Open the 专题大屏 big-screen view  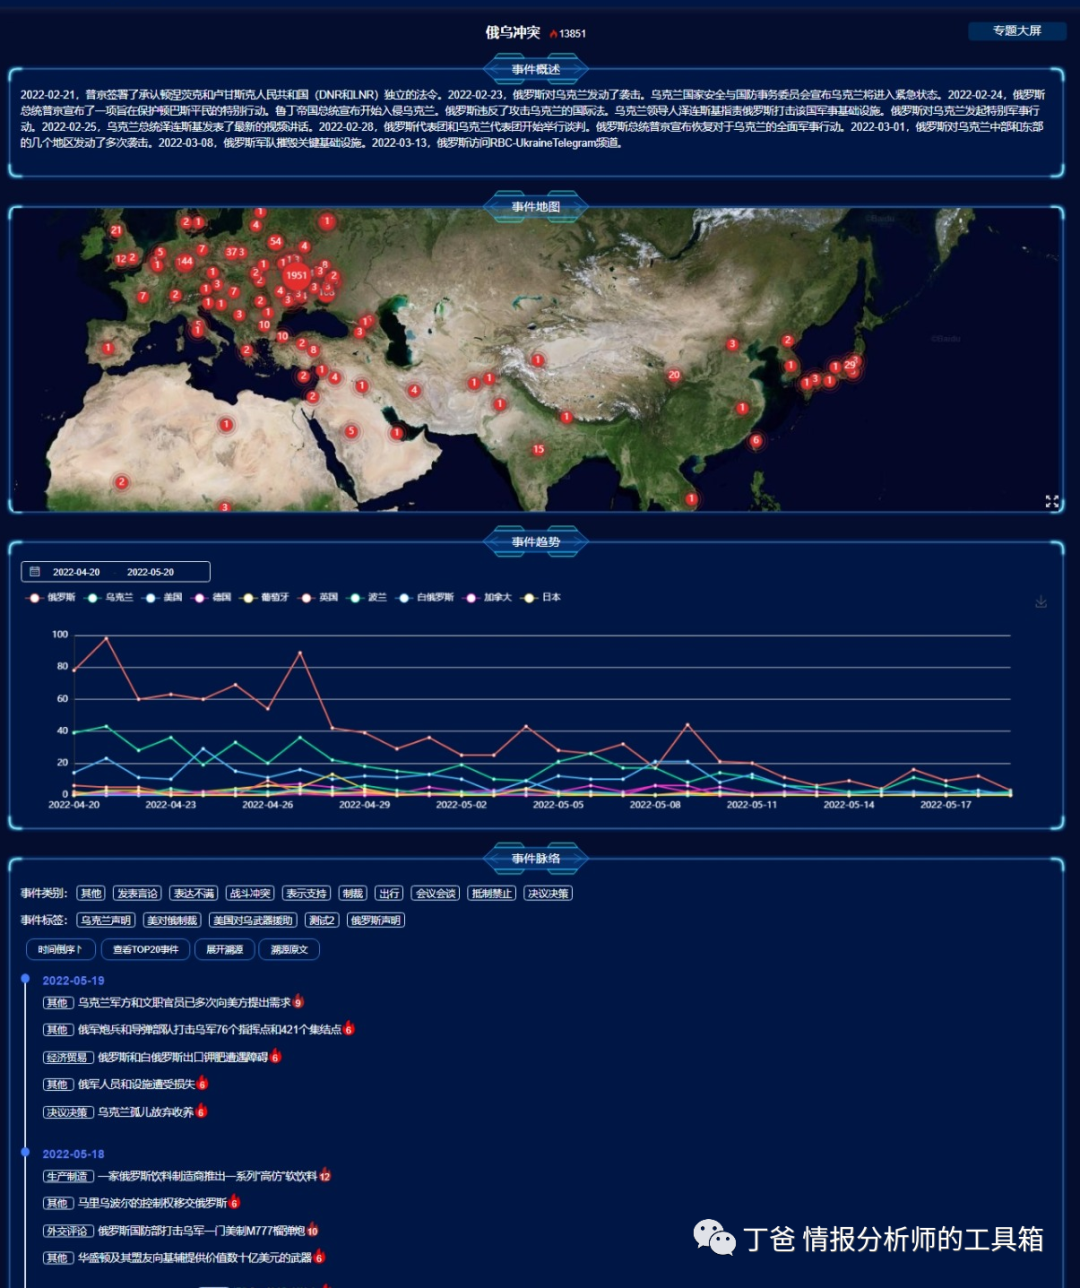pyautogui.click(x=1017, y=31)
